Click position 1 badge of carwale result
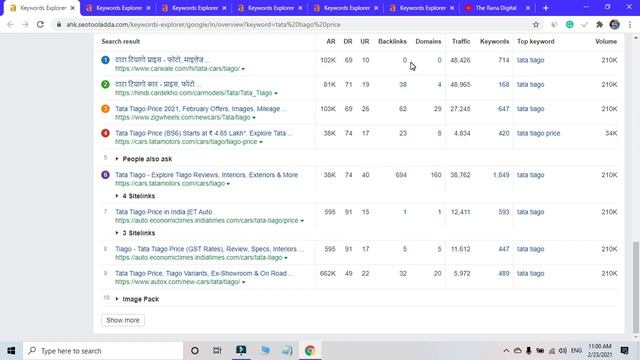Image resolution: width=640 pixels, height=360 pixels. pos(105,60)
